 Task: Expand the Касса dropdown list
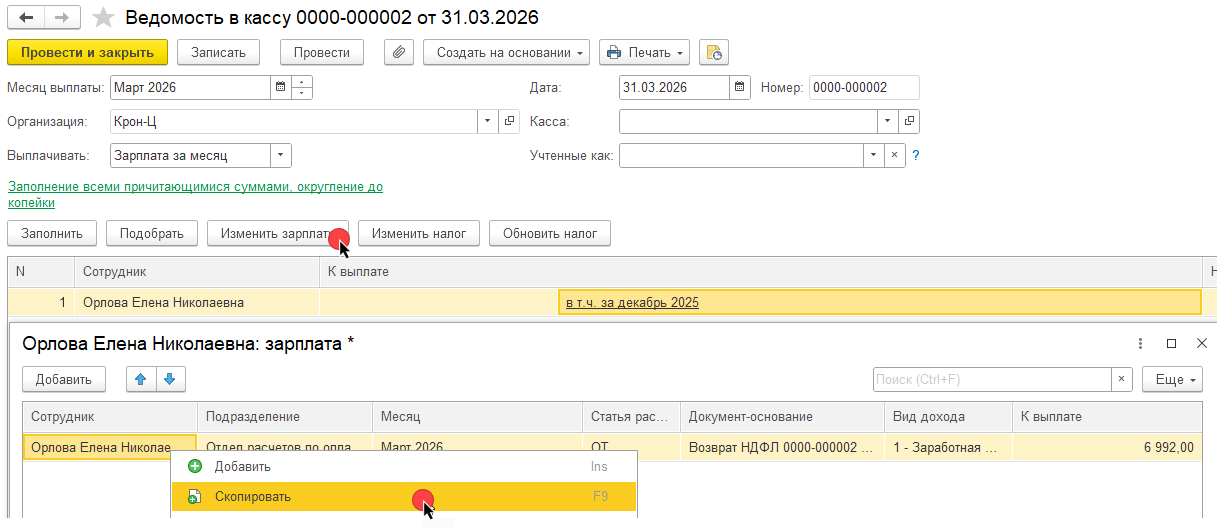[888, 122]
